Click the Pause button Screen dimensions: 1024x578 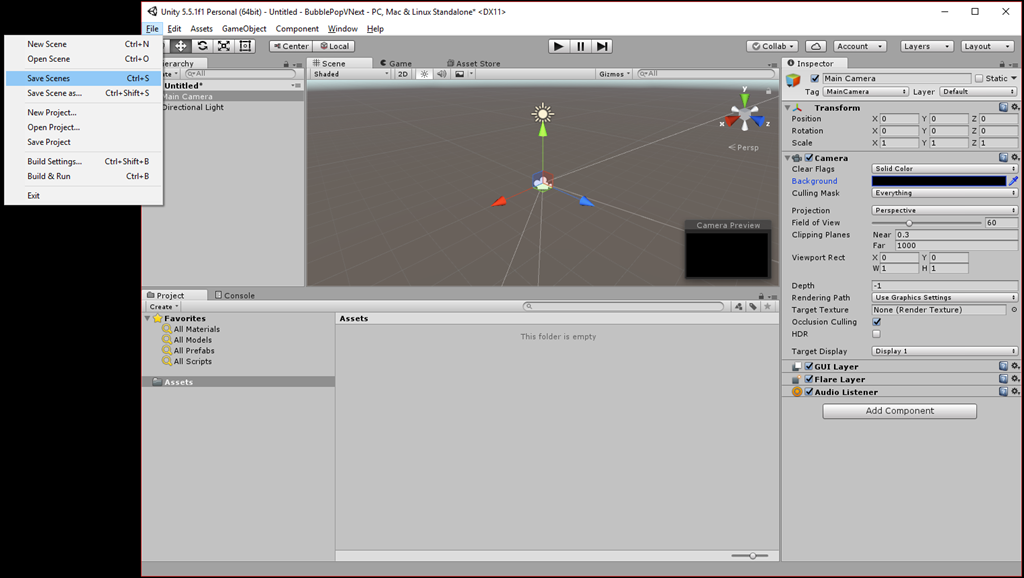click(x=581, y=46)
